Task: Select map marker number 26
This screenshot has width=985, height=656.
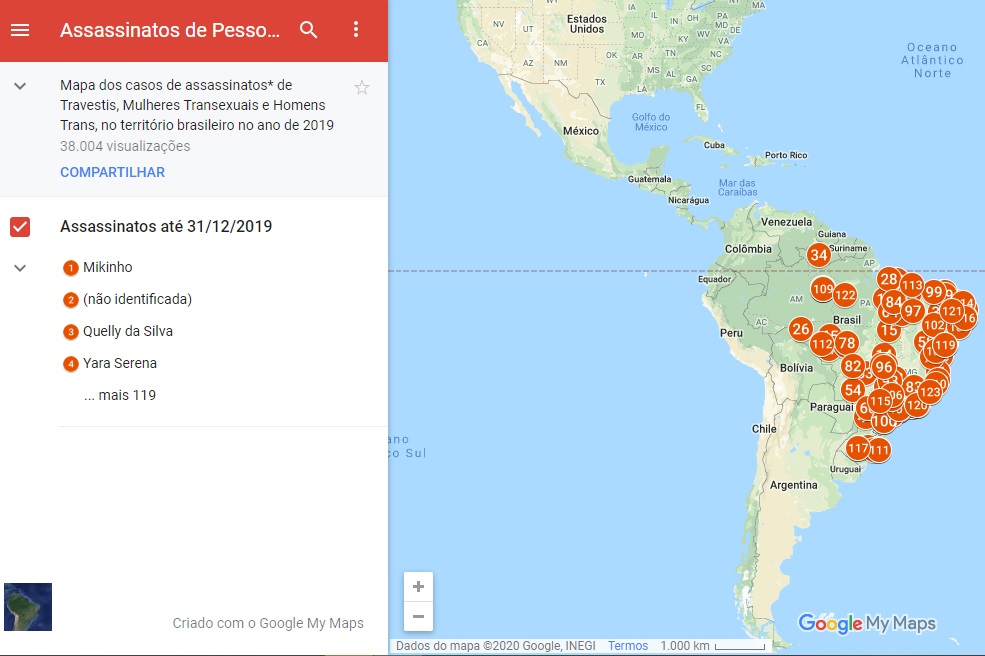Action: click(x=800, y=328)
